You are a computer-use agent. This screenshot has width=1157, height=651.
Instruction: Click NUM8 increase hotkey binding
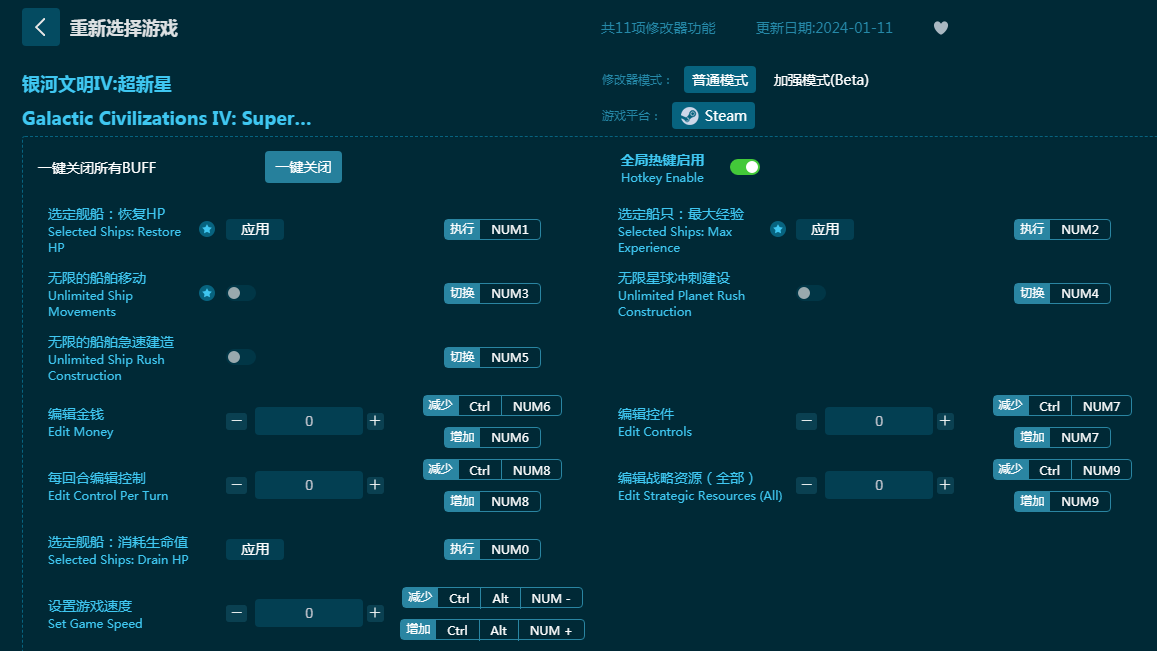[x=492, y=502]
